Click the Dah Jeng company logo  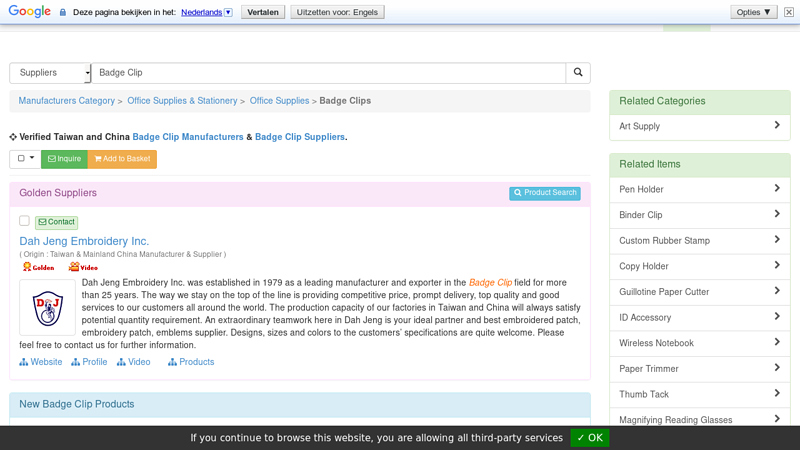[47, 307]
